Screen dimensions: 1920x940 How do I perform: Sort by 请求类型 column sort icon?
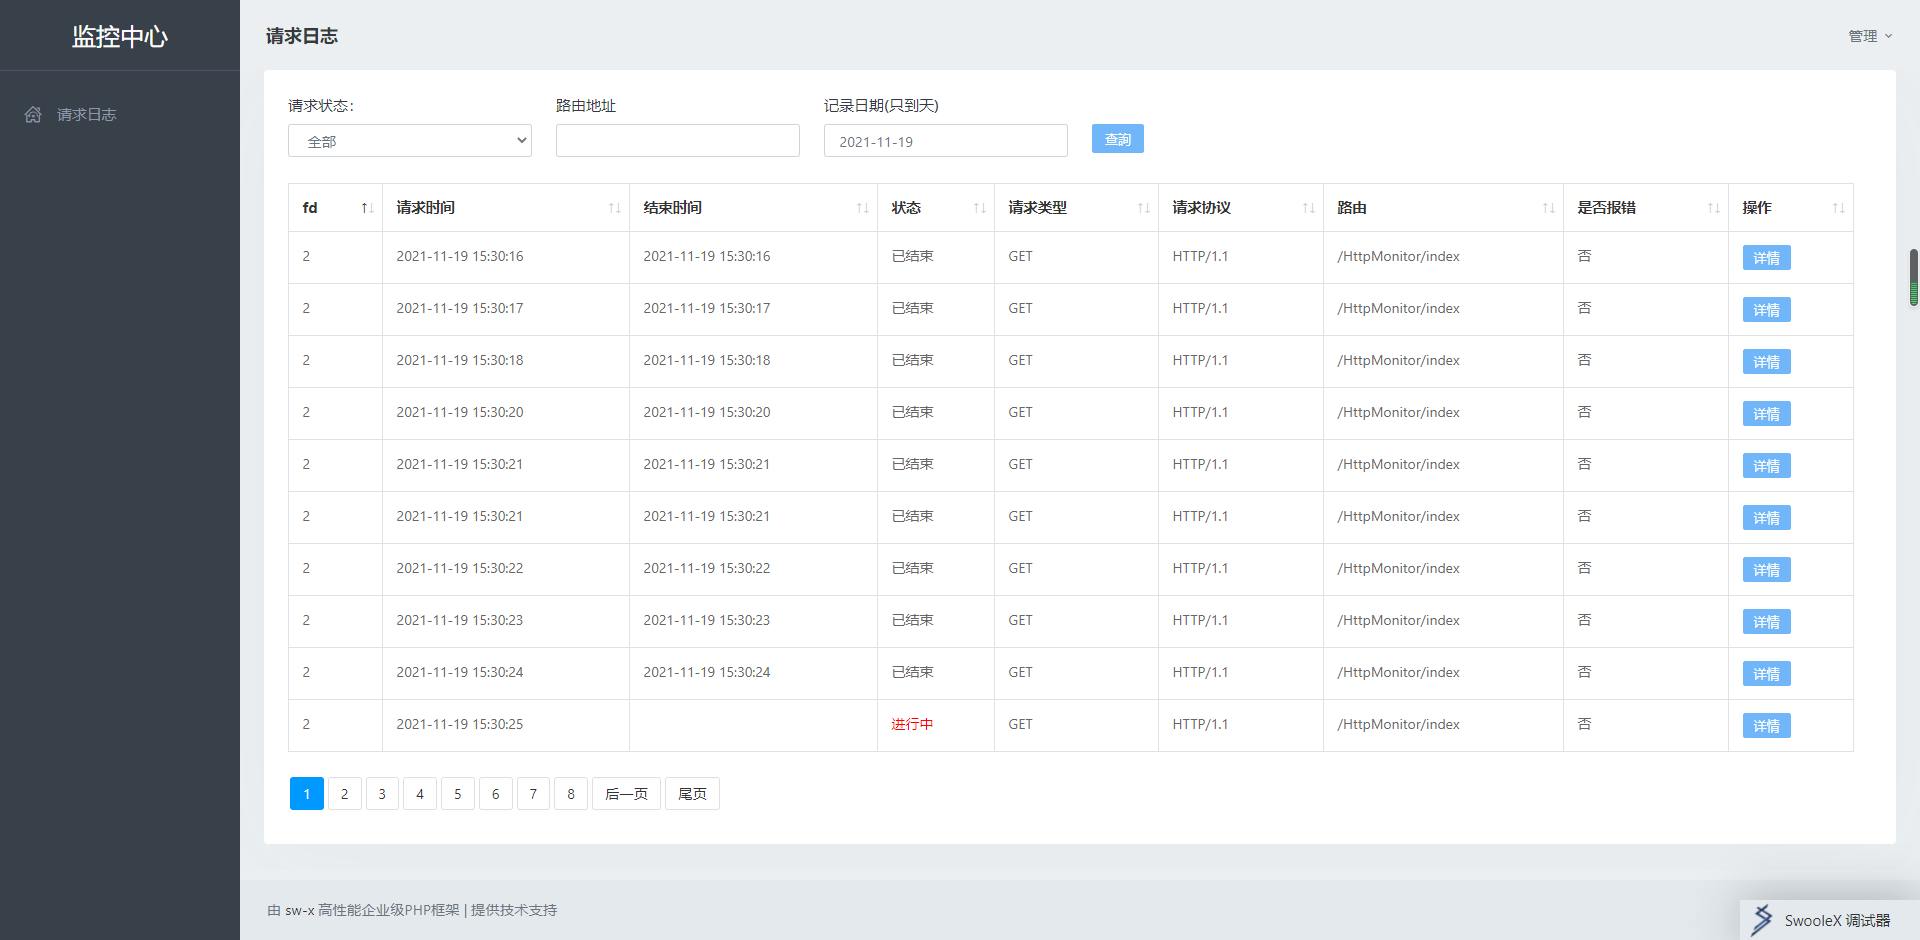coord(1143,208)
